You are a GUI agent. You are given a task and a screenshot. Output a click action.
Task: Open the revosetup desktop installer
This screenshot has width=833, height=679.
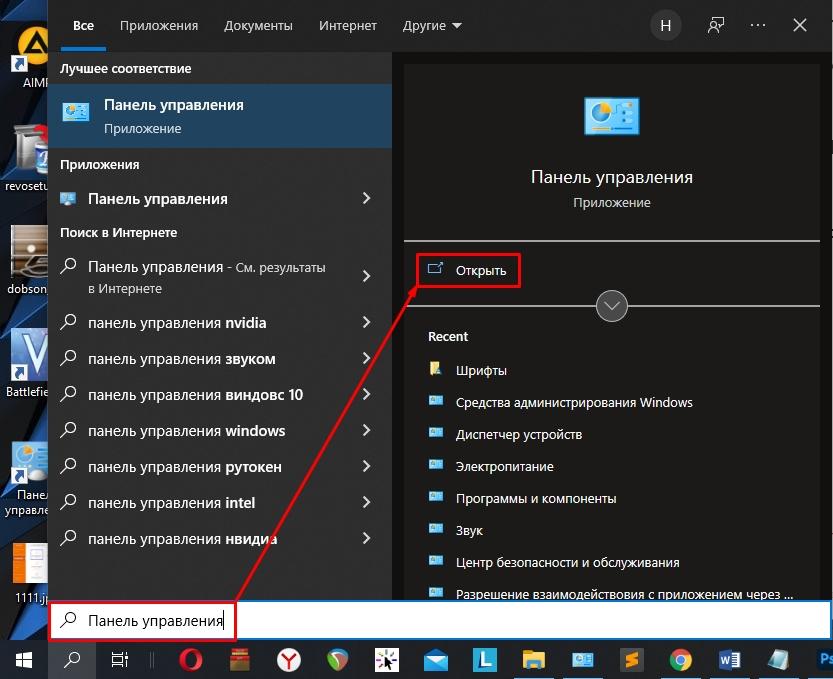click(x=26, y=157)
